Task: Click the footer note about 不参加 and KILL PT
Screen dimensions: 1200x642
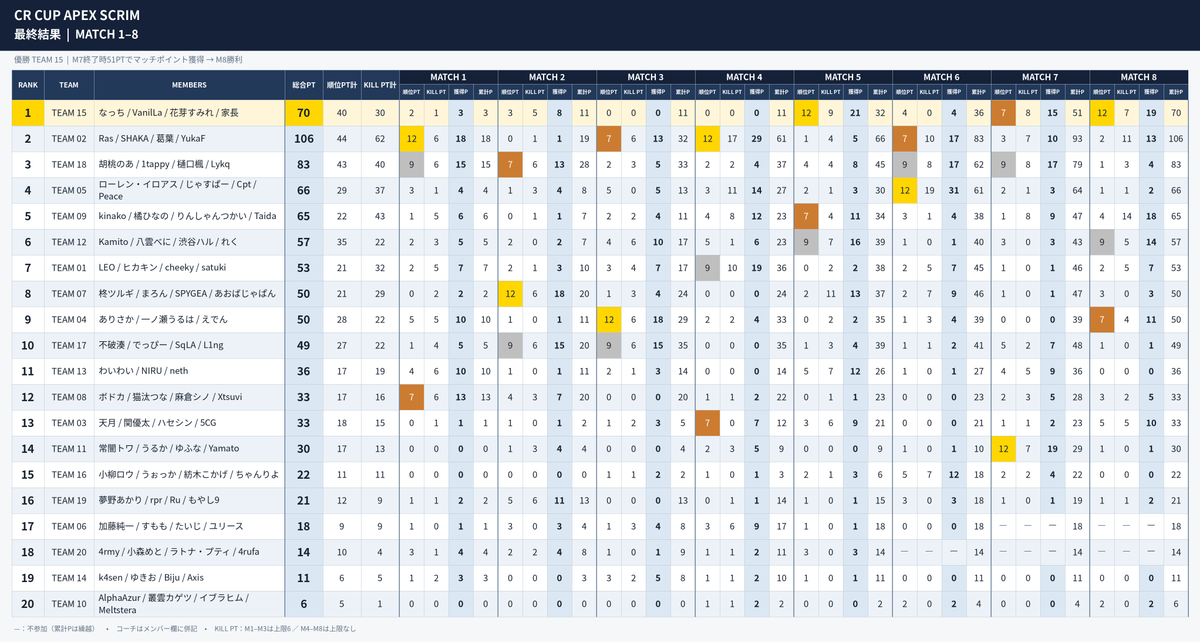Action: [185, 629]
